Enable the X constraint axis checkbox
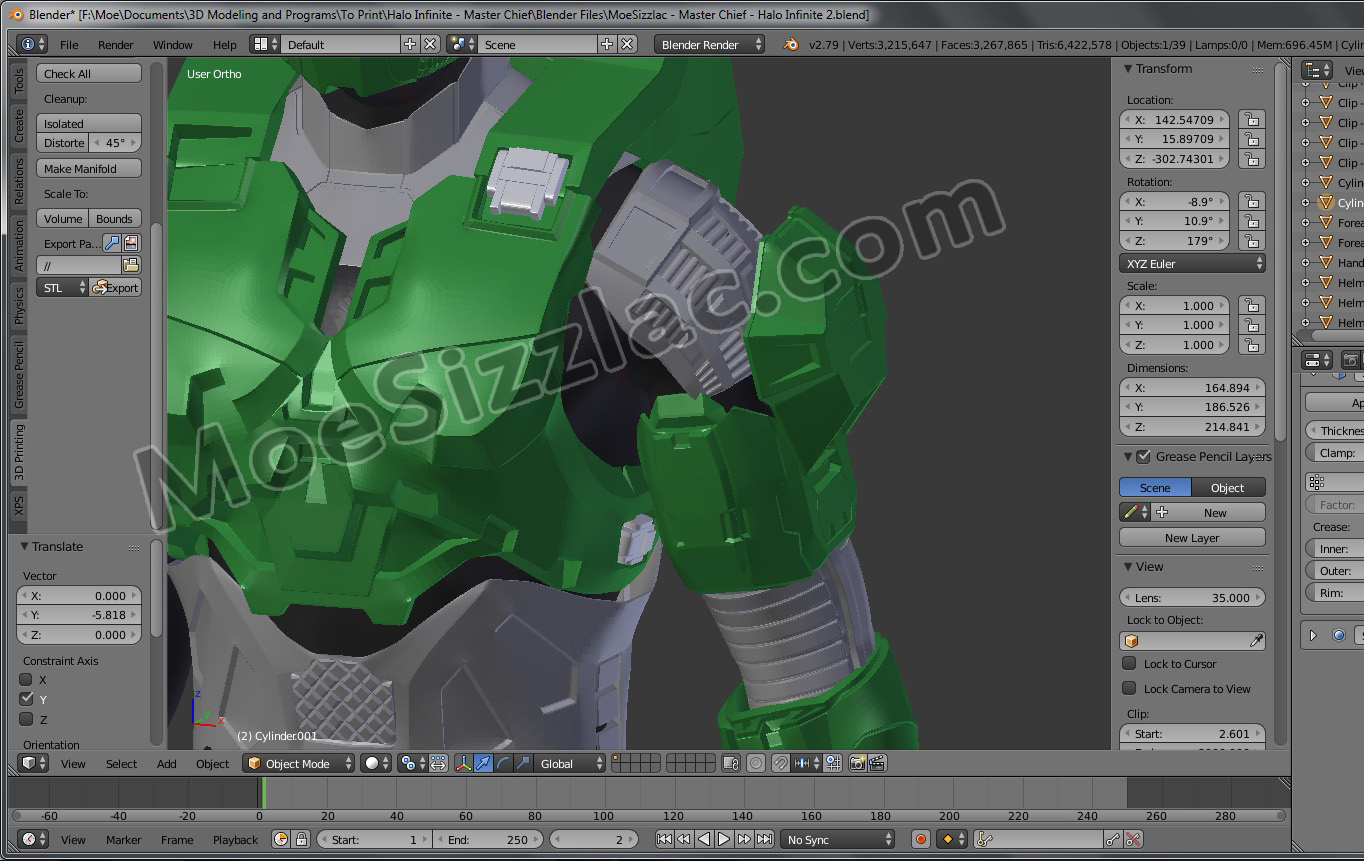 (27, 680)
